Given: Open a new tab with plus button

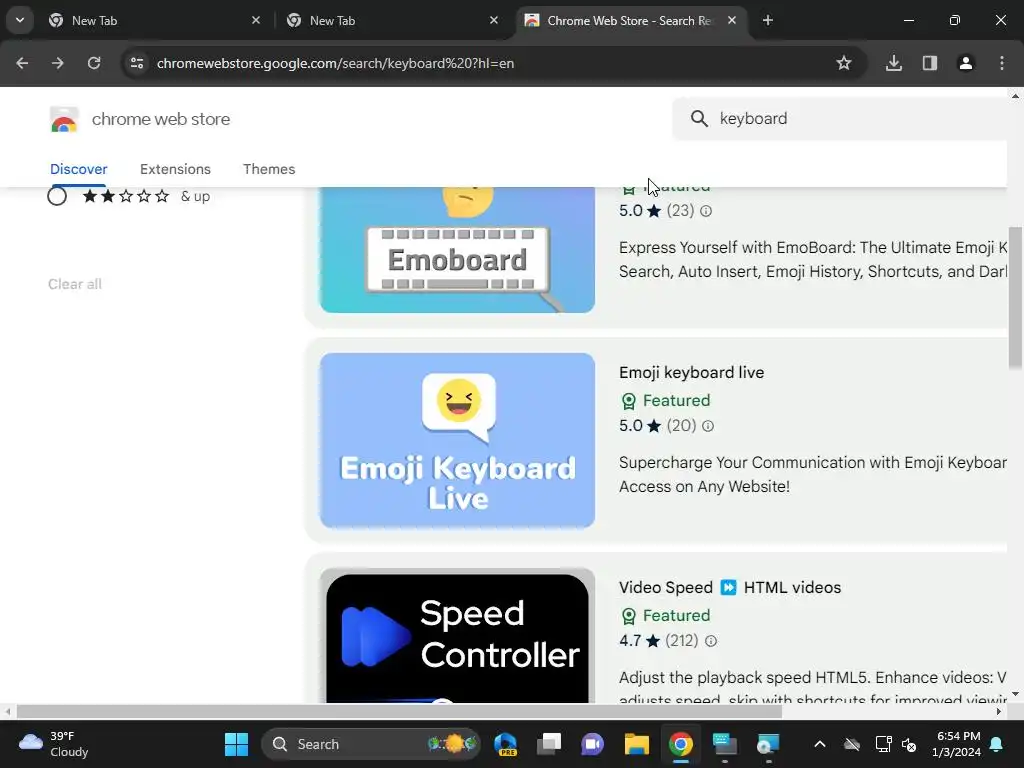Looking at the screenshot, I should 768,20.
